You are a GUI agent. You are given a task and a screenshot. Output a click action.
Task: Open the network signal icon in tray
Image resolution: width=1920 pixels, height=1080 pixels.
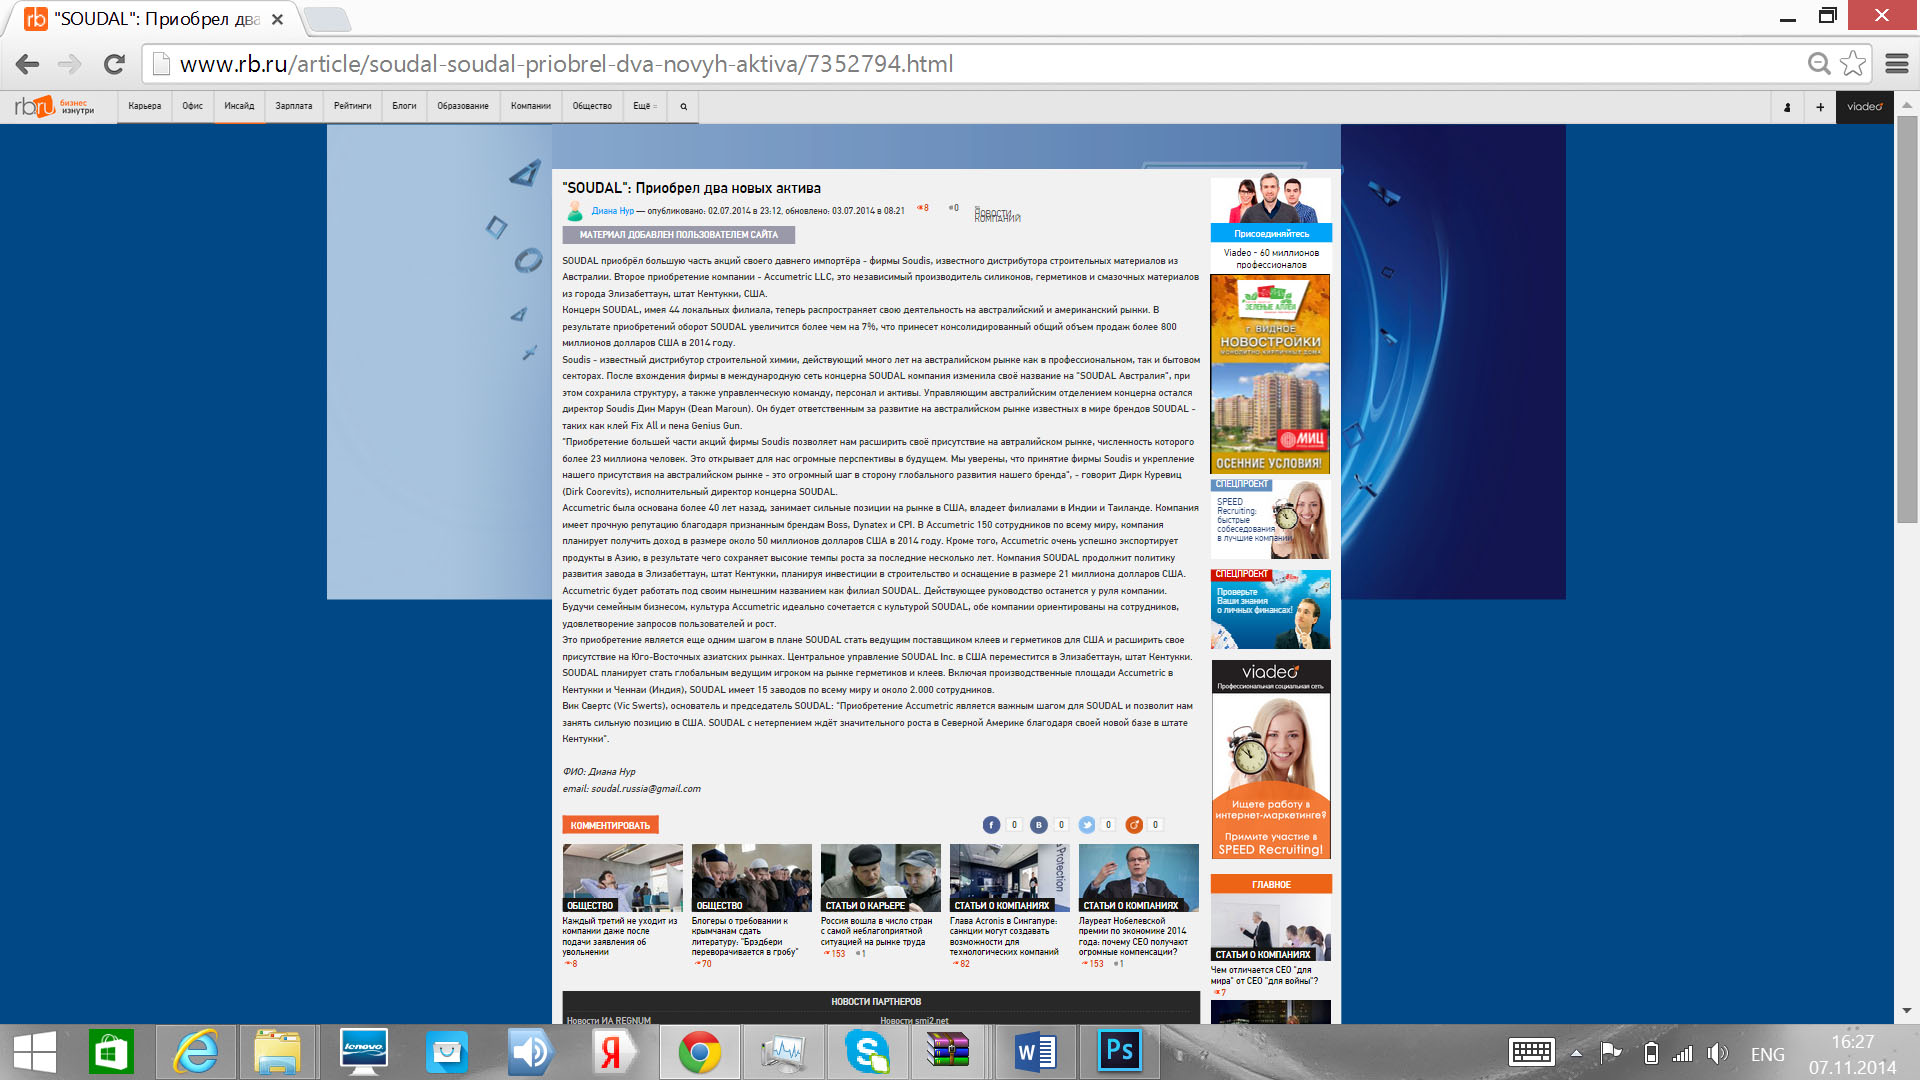(1684, 1053)
